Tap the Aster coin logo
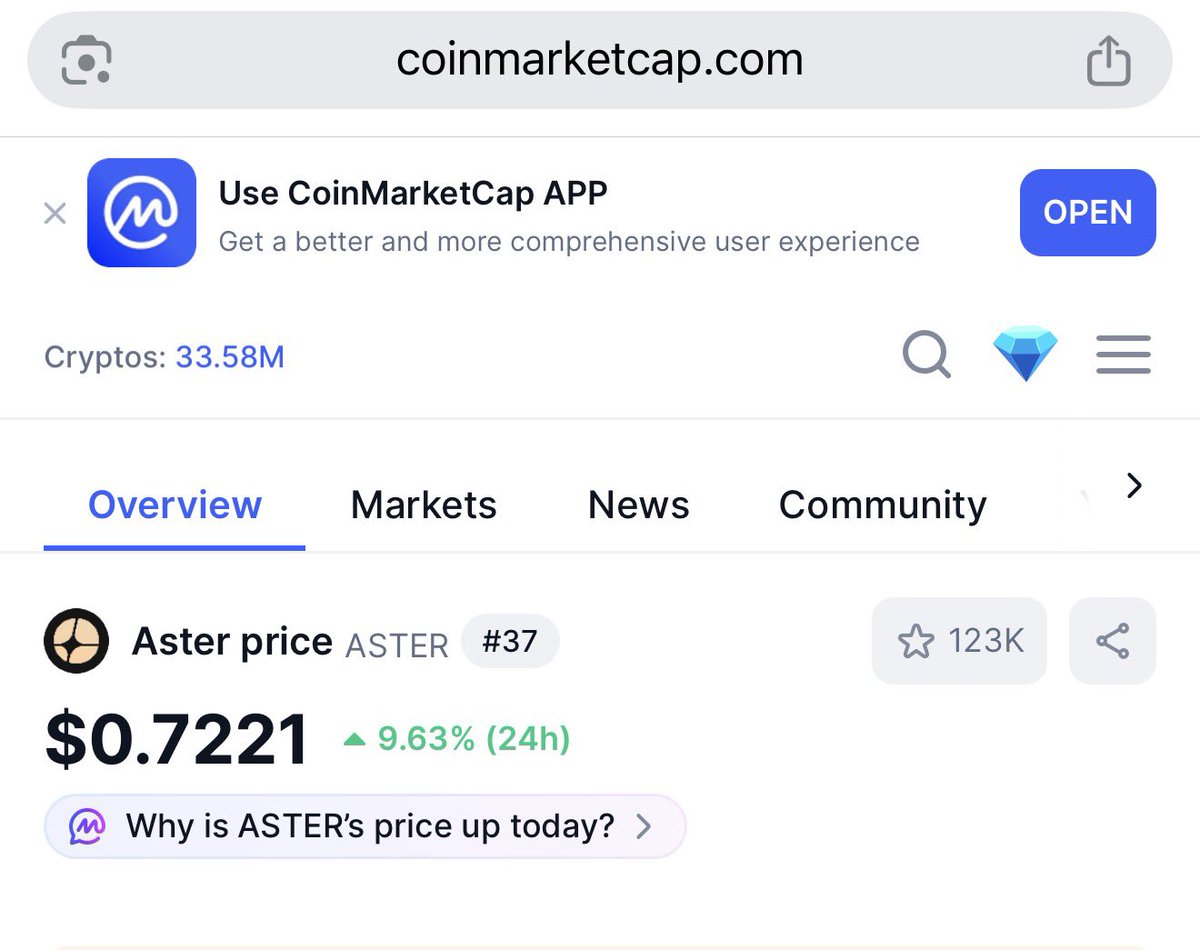 click(x=76, y=641)
